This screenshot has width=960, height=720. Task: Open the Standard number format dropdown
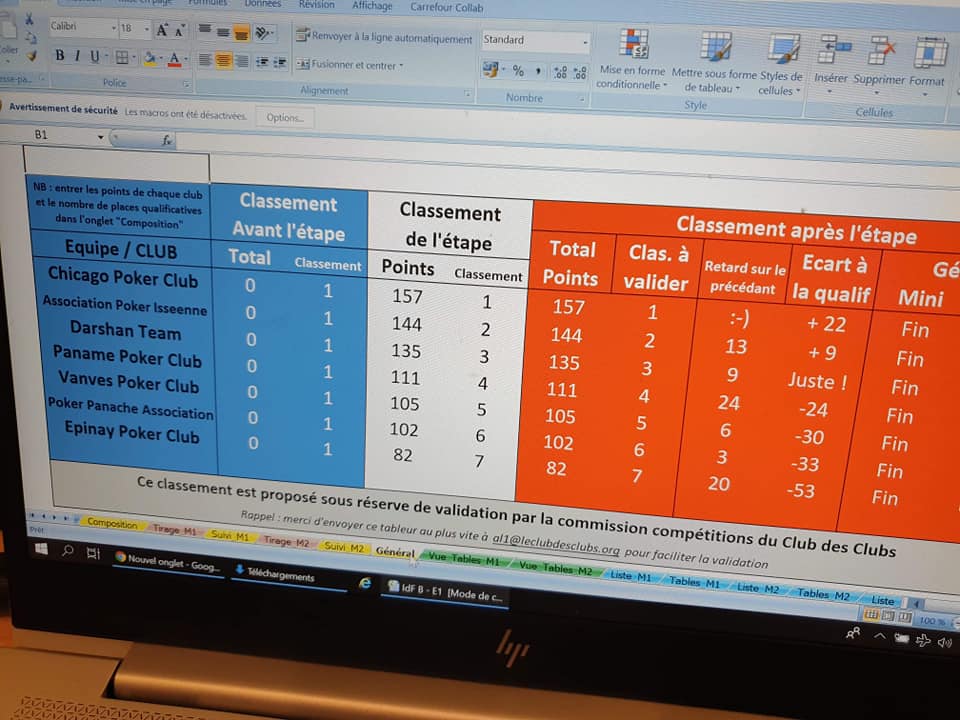pos(534,41)
